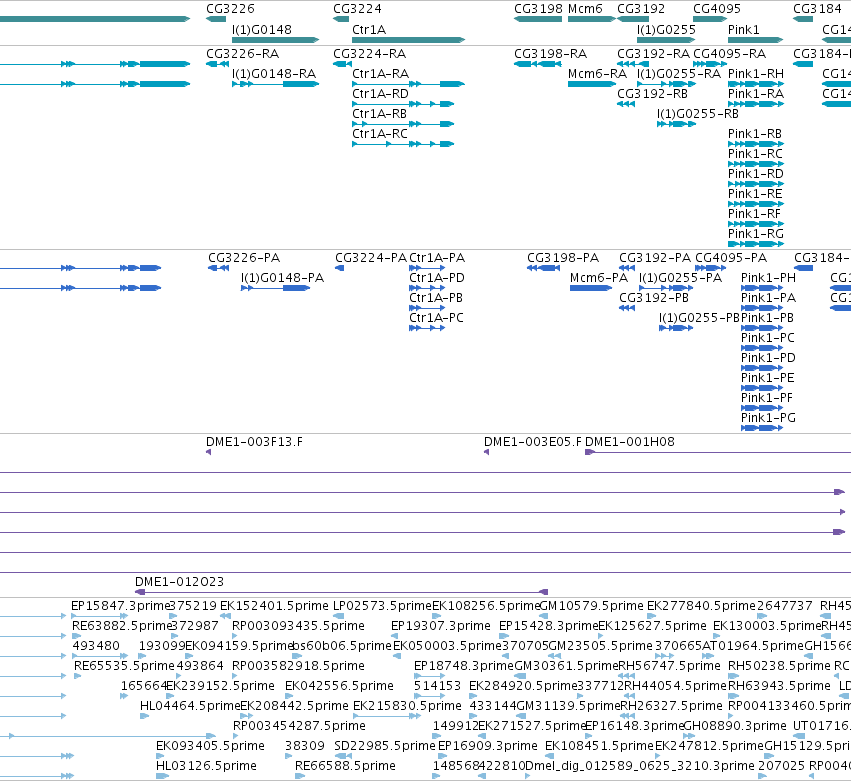851x781 pixels.
Task: Click the CG3198-RA transcript label
Action: [x=550, y=54]
